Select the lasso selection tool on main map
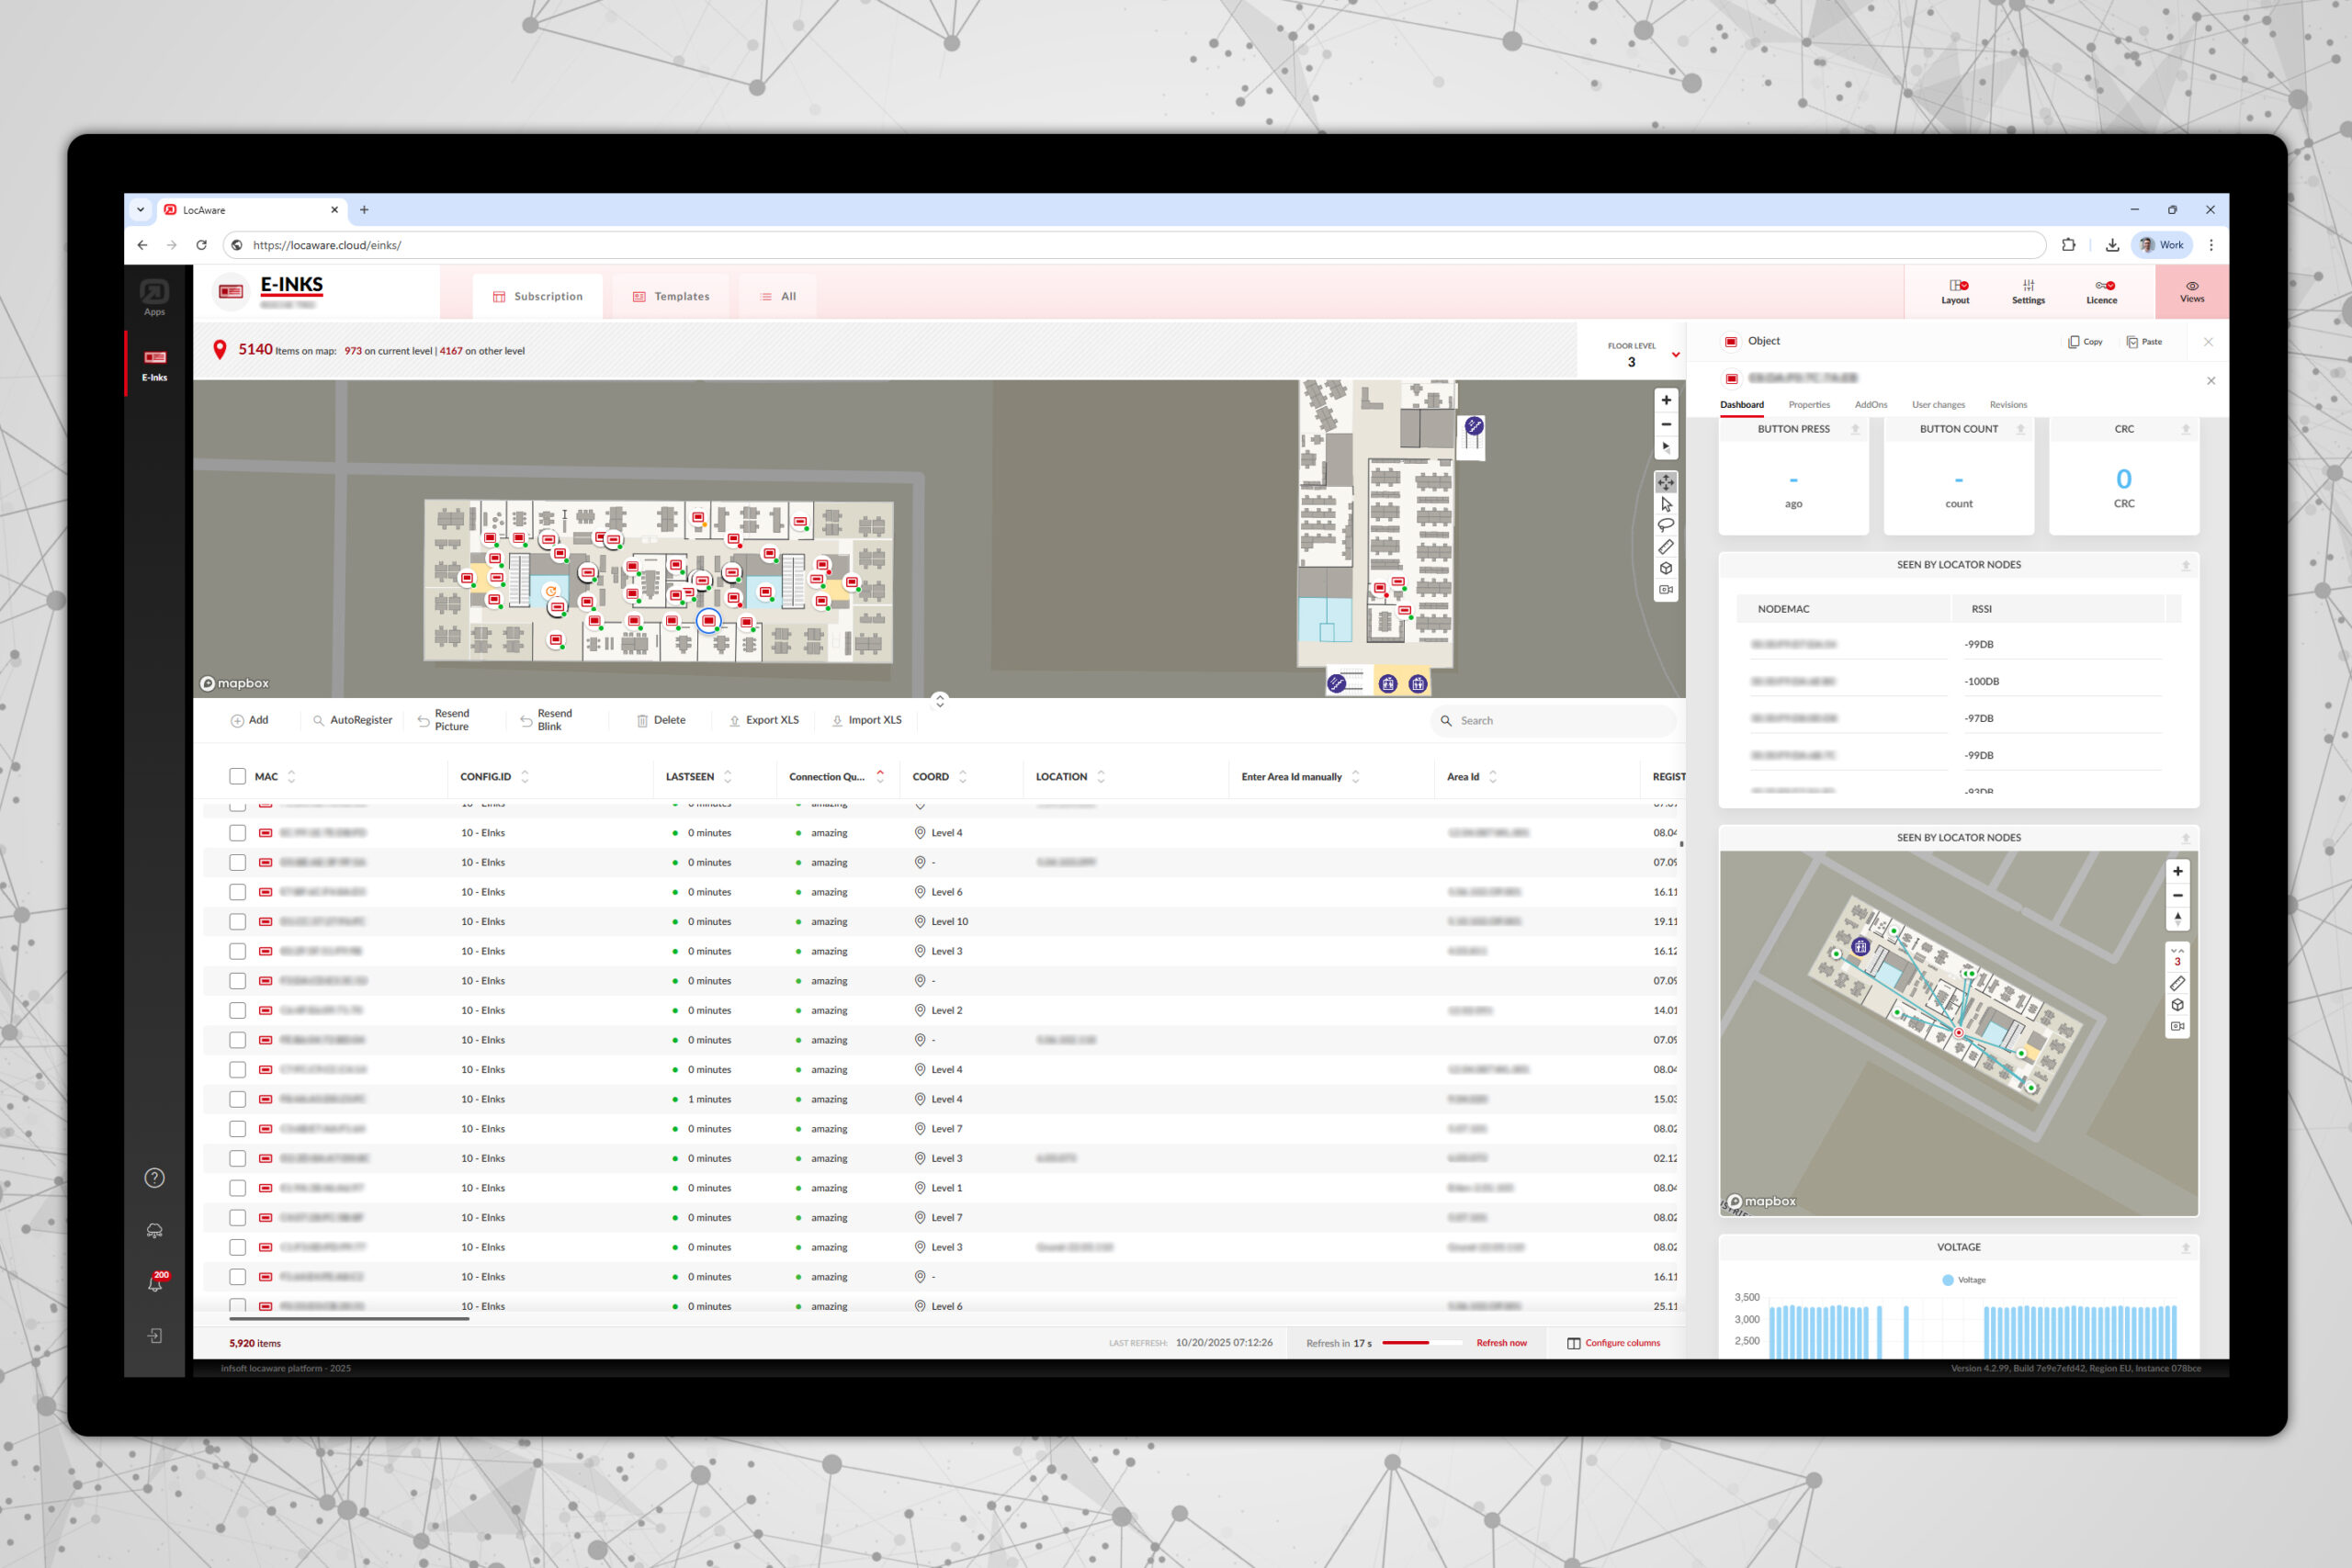This screenshot has width=2352, height=1568. pyautogui.click(x=1666, y=525)
